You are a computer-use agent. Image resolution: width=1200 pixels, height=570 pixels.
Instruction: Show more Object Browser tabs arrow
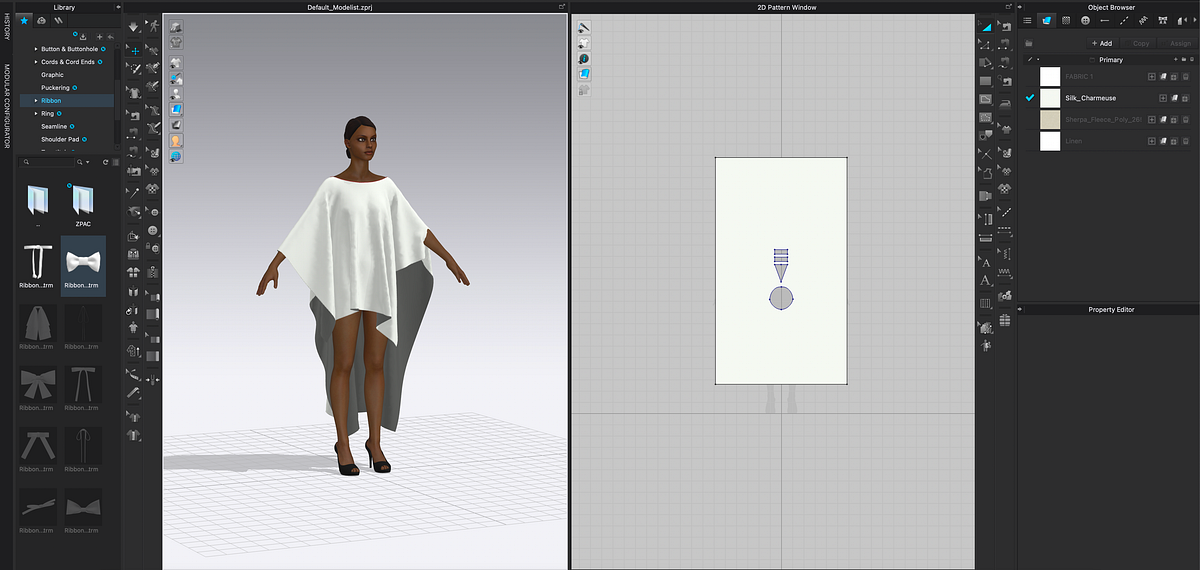[1194, 20]
